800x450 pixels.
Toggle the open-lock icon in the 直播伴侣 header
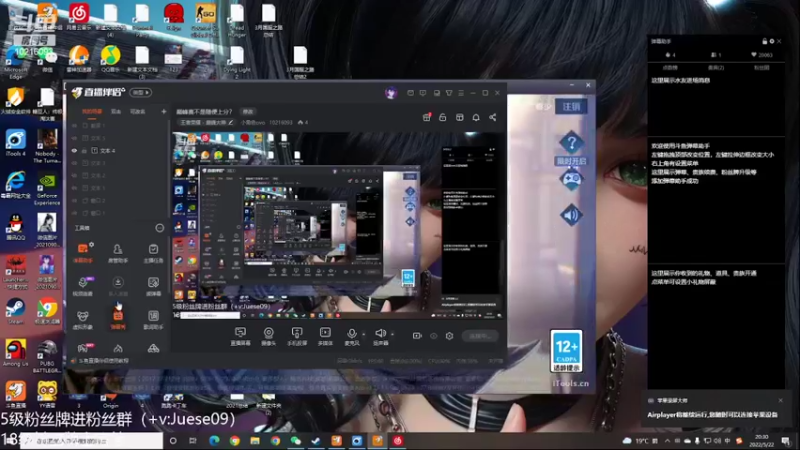pyautogui.click(x=443, y=117)
